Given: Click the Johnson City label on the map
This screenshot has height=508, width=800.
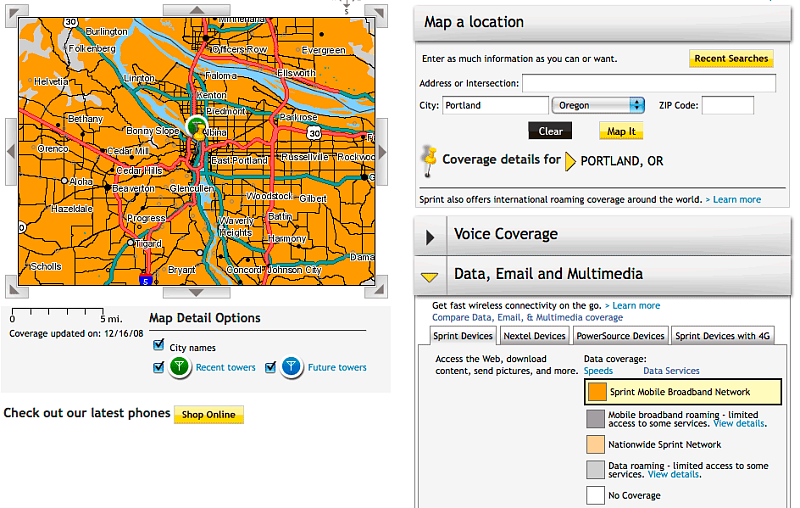Looking at the screenshot, I should (x=294, y=270).
